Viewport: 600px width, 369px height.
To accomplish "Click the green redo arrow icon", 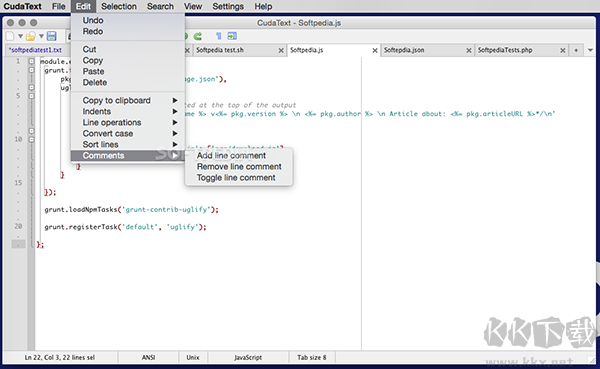I will click(x=197, y=36).
